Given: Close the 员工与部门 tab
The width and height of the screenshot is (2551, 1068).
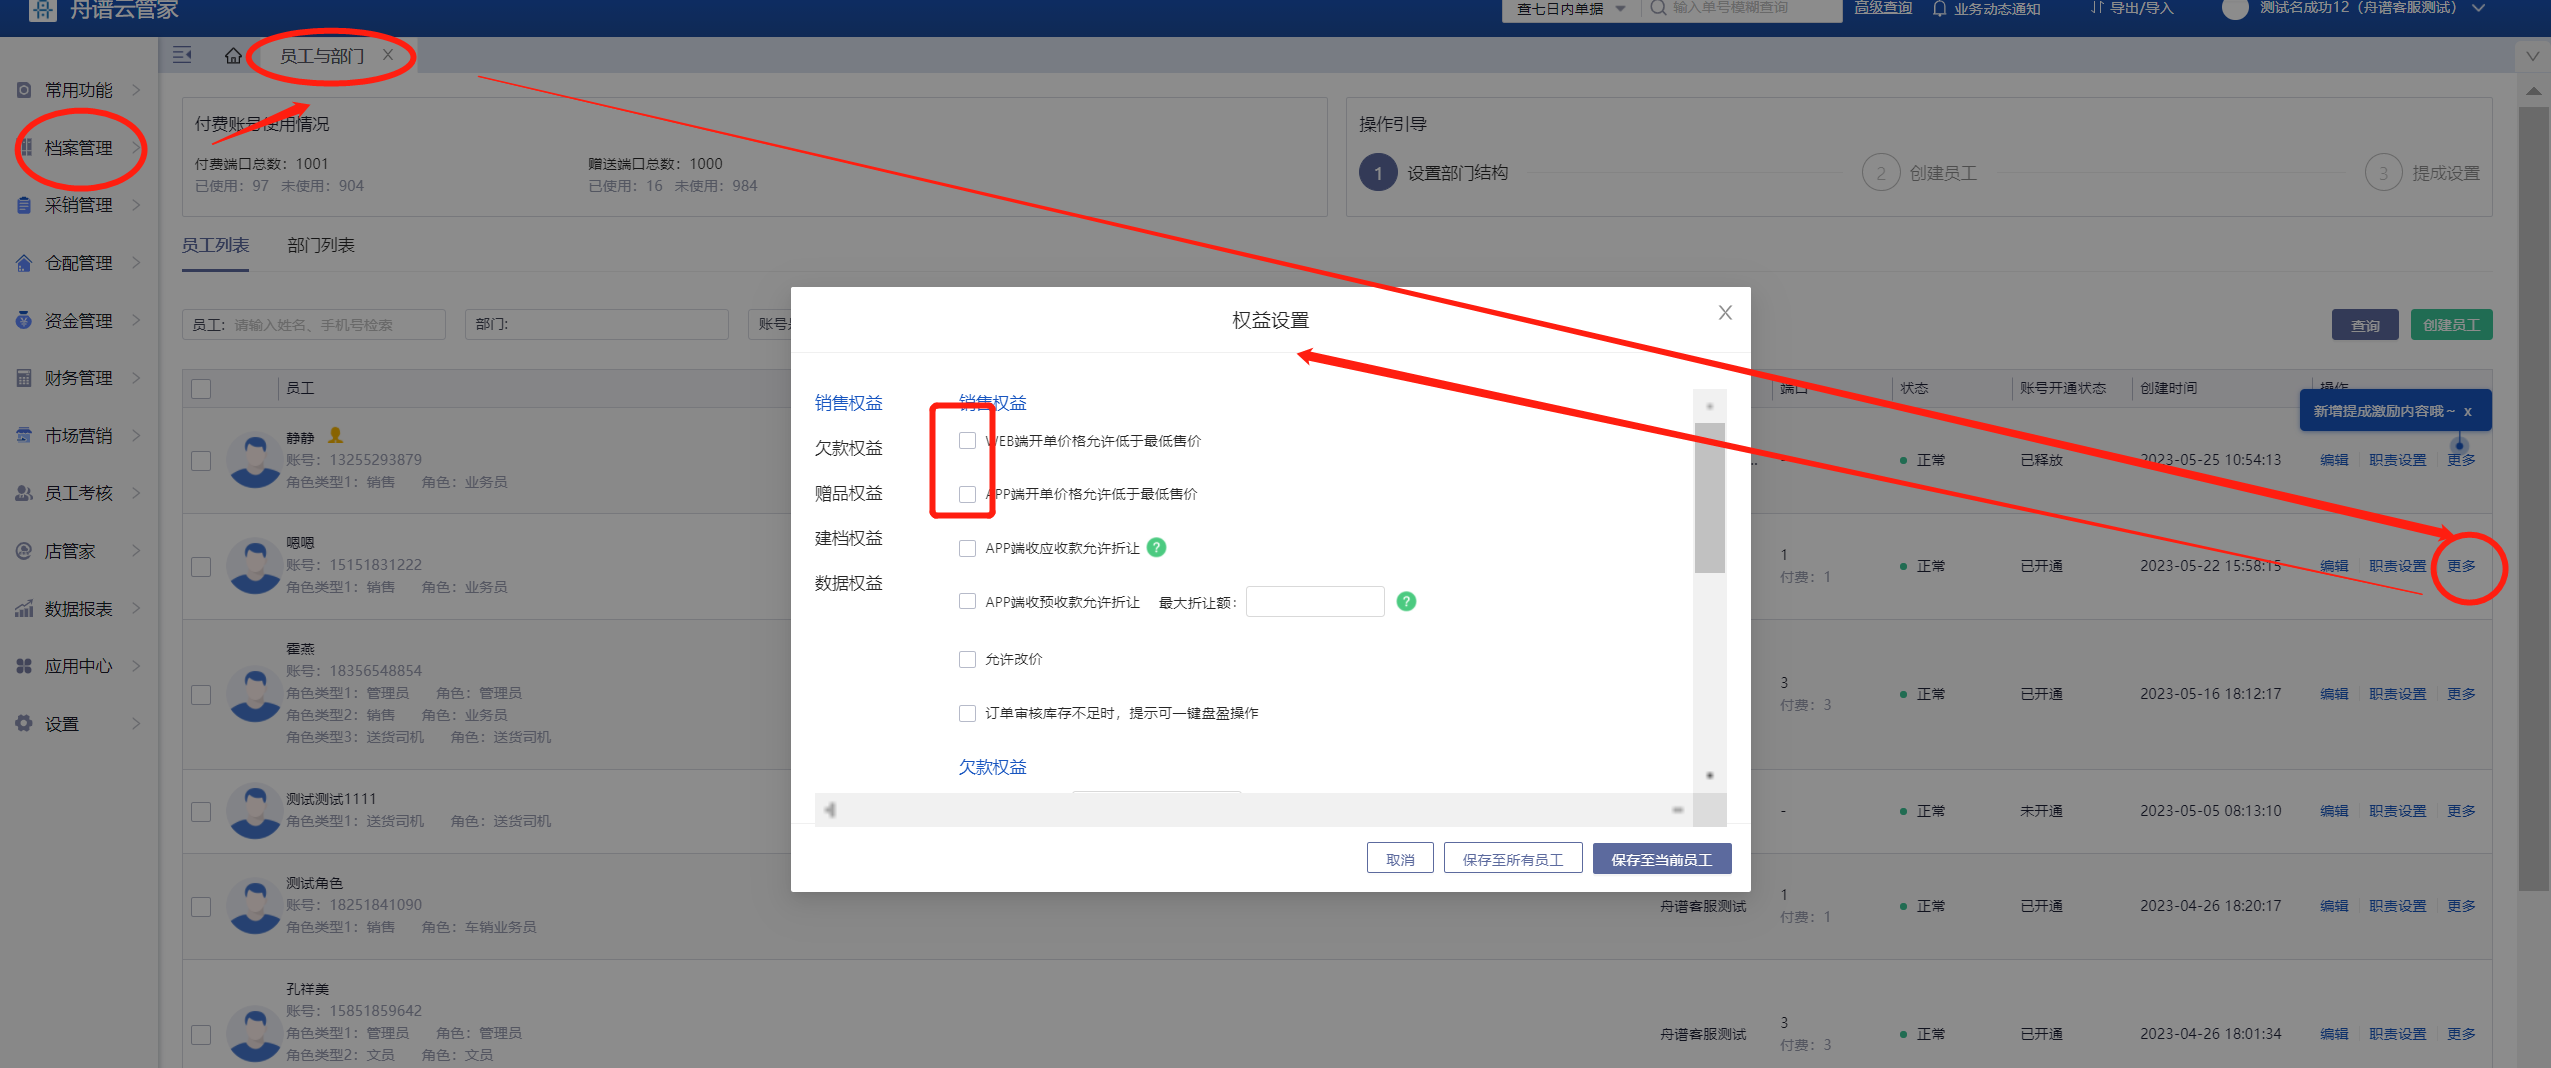Looking at the screenshot, I should [x=388, y=55].
